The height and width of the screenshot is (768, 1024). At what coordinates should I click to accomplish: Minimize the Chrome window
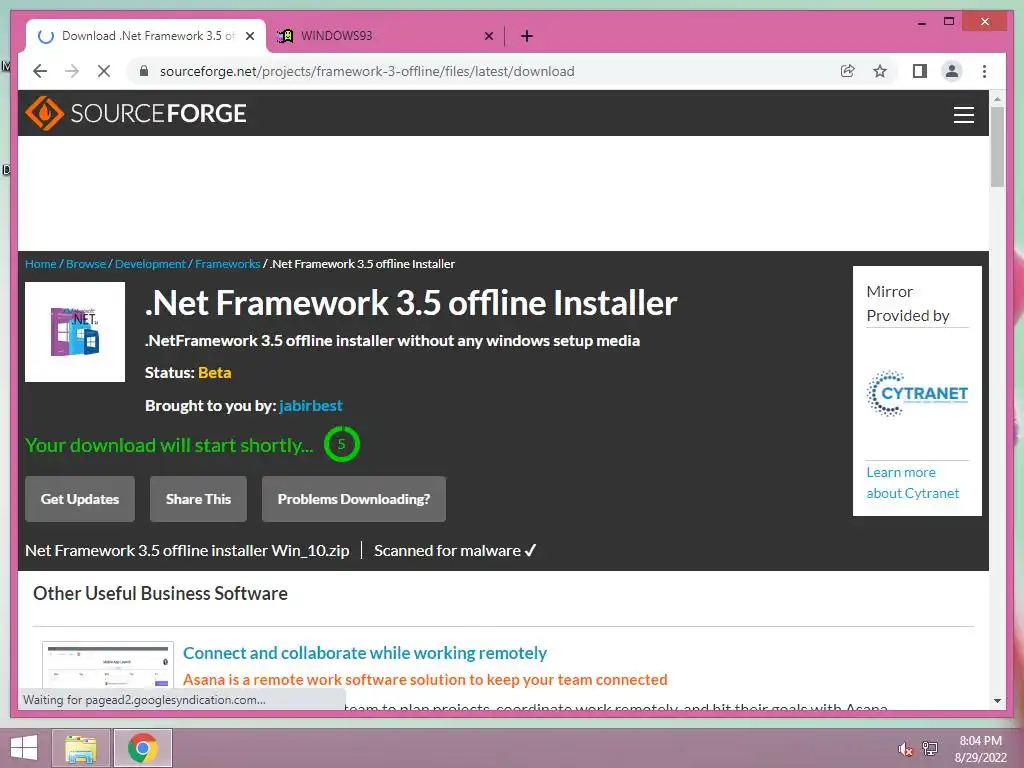click(x=921, y=22)
